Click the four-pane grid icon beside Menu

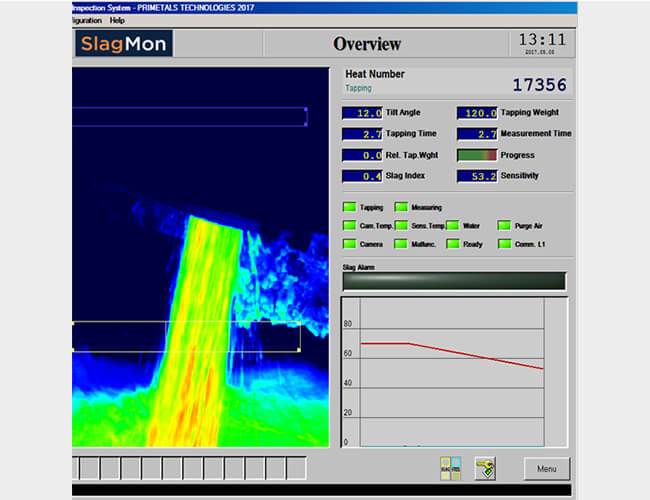(450, 467)
